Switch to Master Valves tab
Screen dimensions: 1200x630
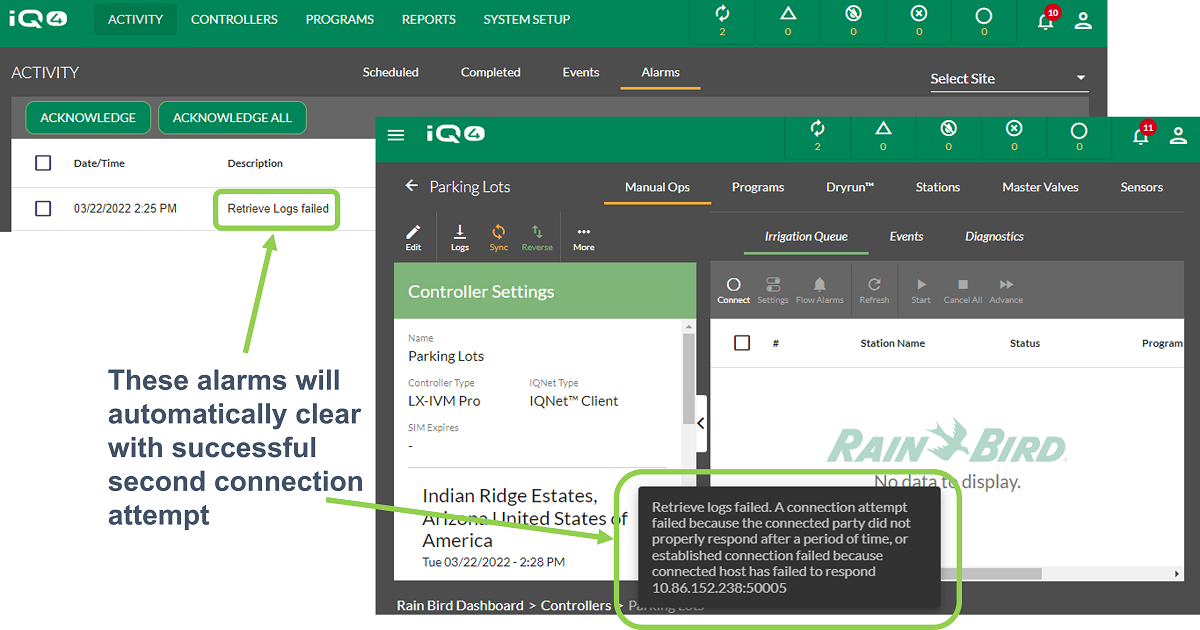coord(1041,187)
